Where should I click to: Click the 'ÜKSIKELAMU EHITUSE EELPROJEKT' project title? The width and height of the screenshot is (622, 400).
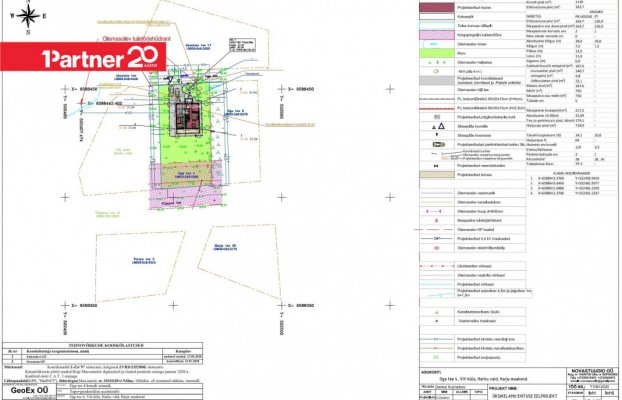524,396
